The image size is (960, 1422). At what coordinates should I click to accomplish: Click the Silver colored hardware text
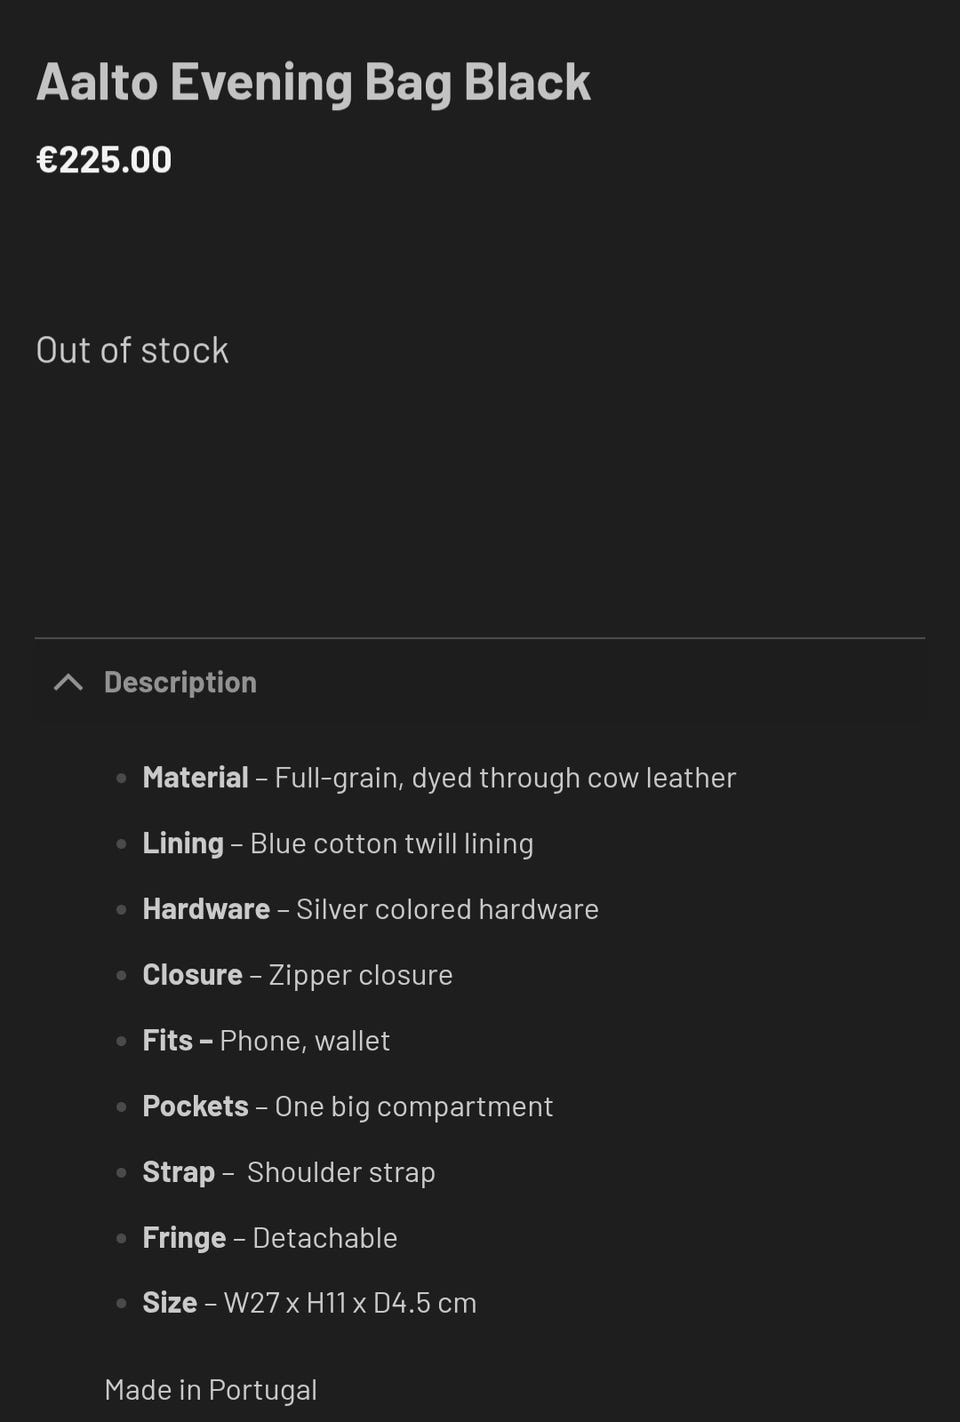tap(447, 910)
